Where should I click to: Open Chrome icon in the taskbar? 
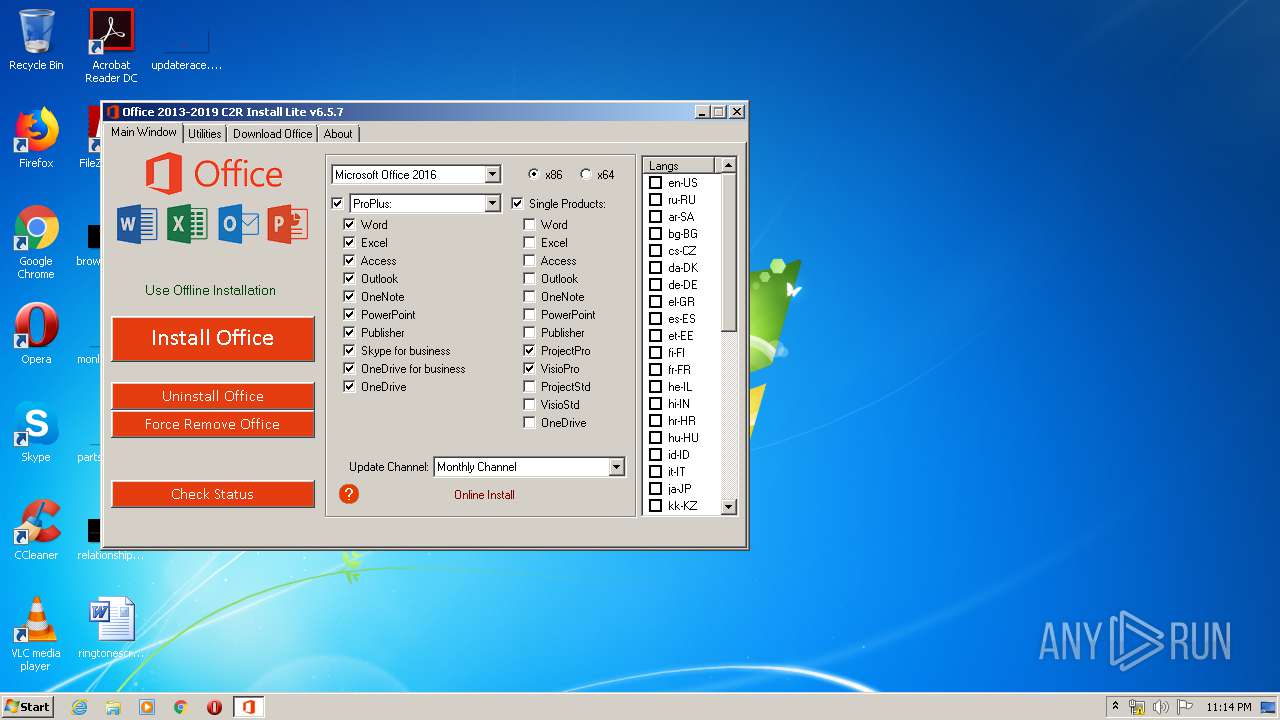tap(181, 707)
